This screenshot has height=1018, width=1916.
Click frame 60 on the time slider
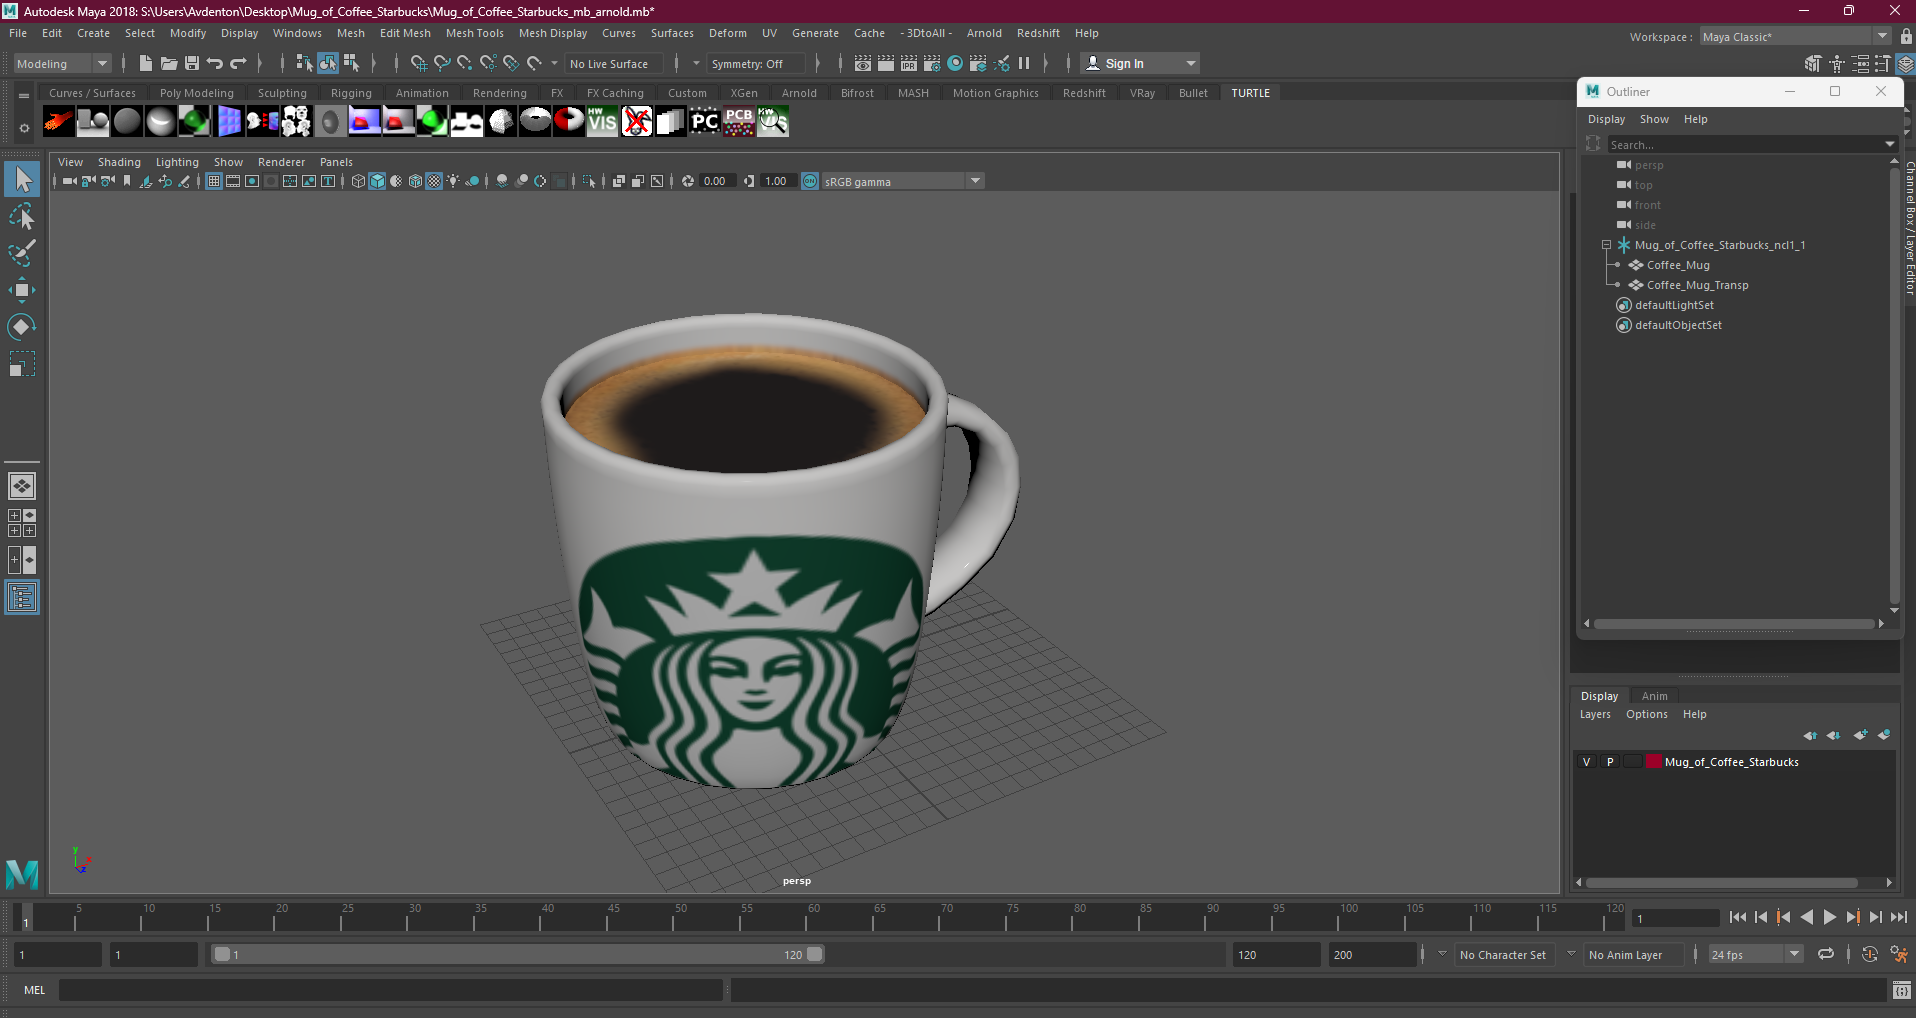coord(813,916)
